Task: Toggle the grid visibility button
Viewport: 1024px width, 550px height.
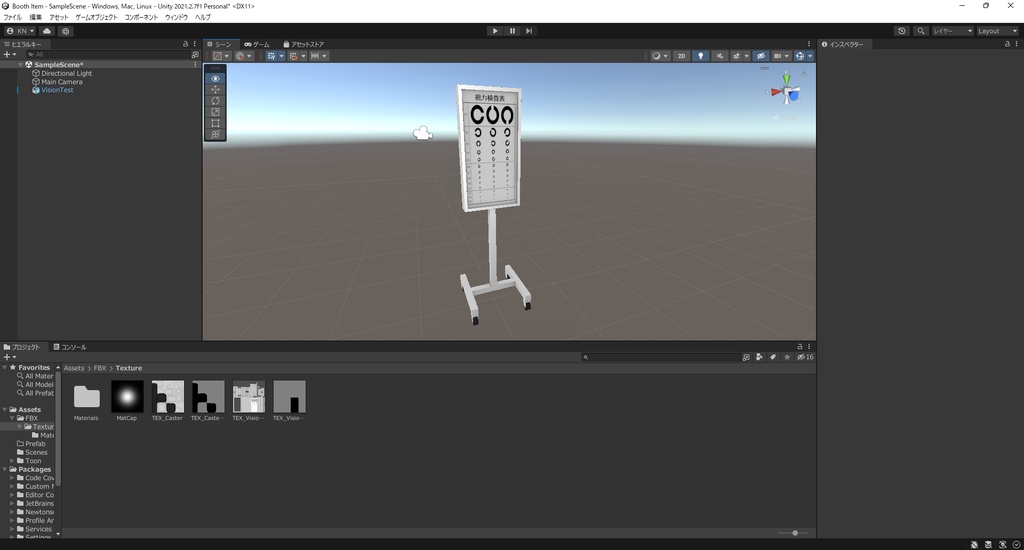Action: pyautogui.click(x=271, y=56)
